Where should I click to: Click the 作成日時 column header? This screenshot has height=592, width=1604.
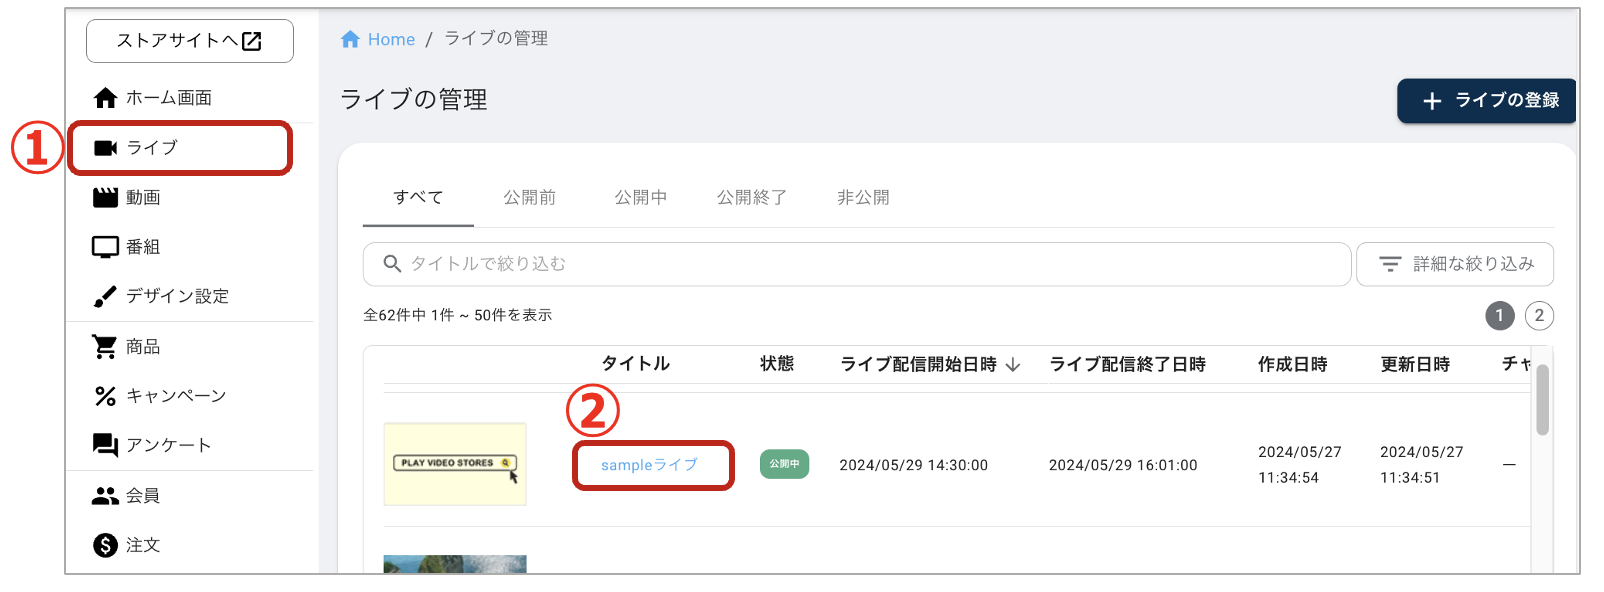point(1292,364)
